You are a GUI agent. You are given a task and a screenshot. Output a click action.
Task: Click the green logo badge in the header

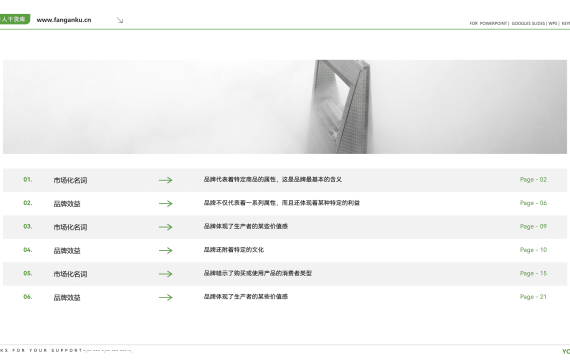pyautogui.click(x=15, y=19)
